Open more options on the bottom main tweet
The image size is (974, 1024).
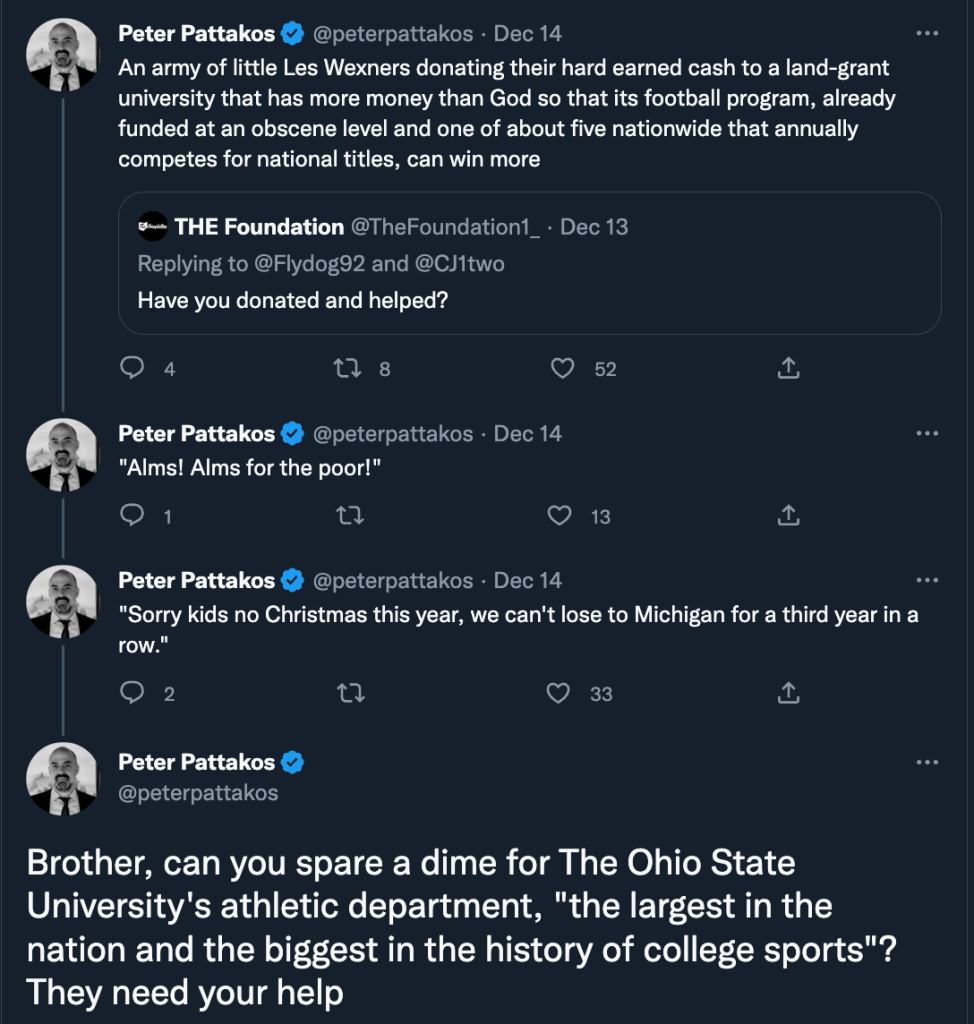point(927,762)
